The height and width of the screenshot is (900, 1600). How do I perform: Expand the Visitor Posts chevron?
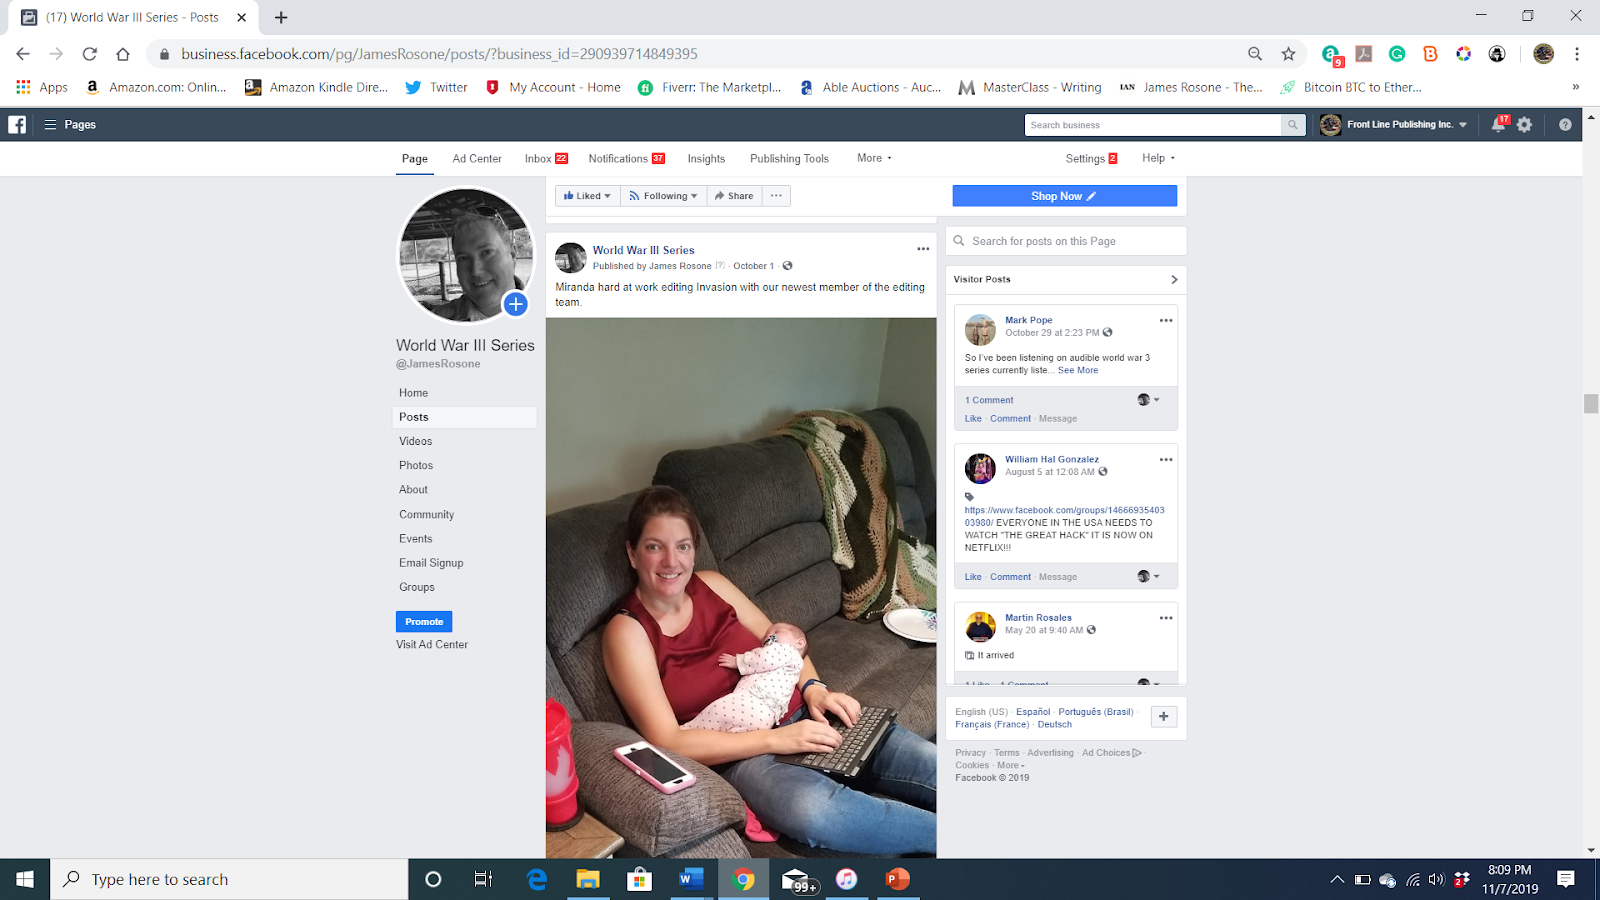pyautogui.click(x=1174, y=279)
